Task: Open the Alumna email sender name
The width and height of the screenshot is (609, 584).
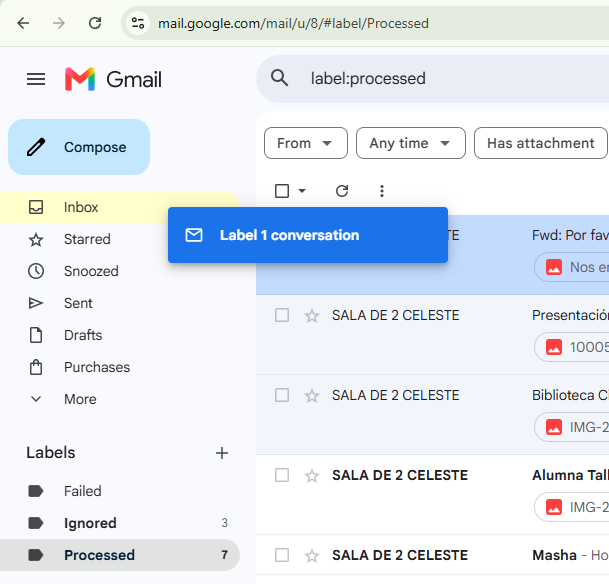Action: (x=400, y=475)
